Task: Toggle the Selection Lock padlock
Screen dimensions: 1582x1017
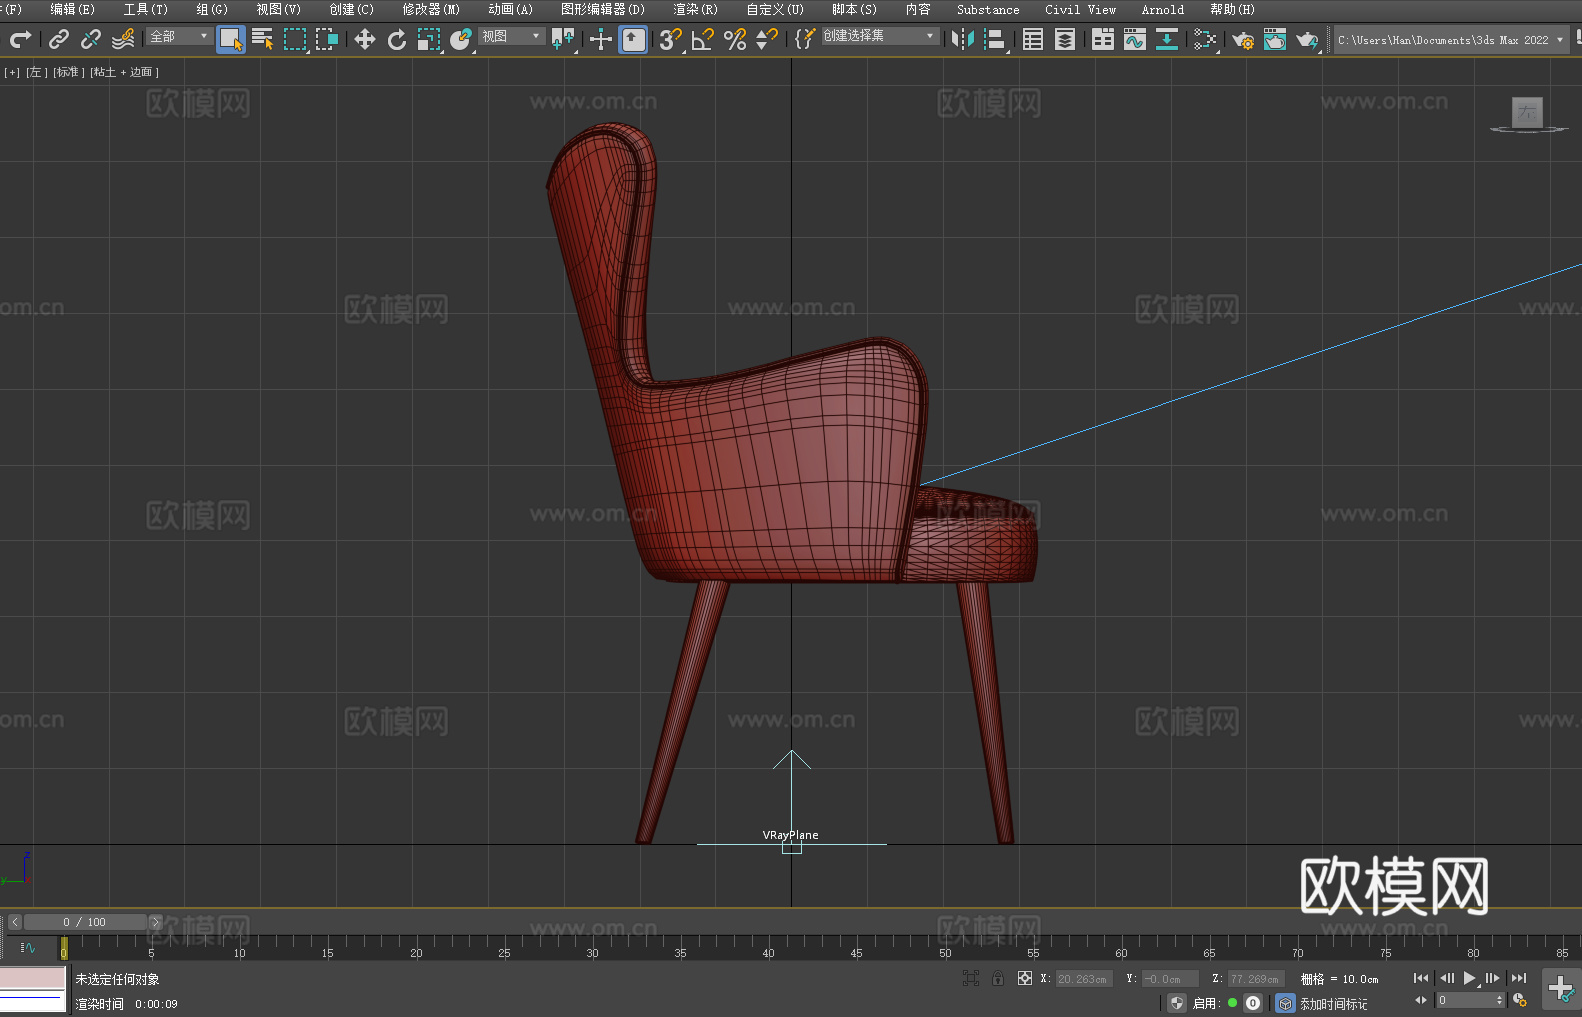Action: pyautogui.click(x=998, y=978)
